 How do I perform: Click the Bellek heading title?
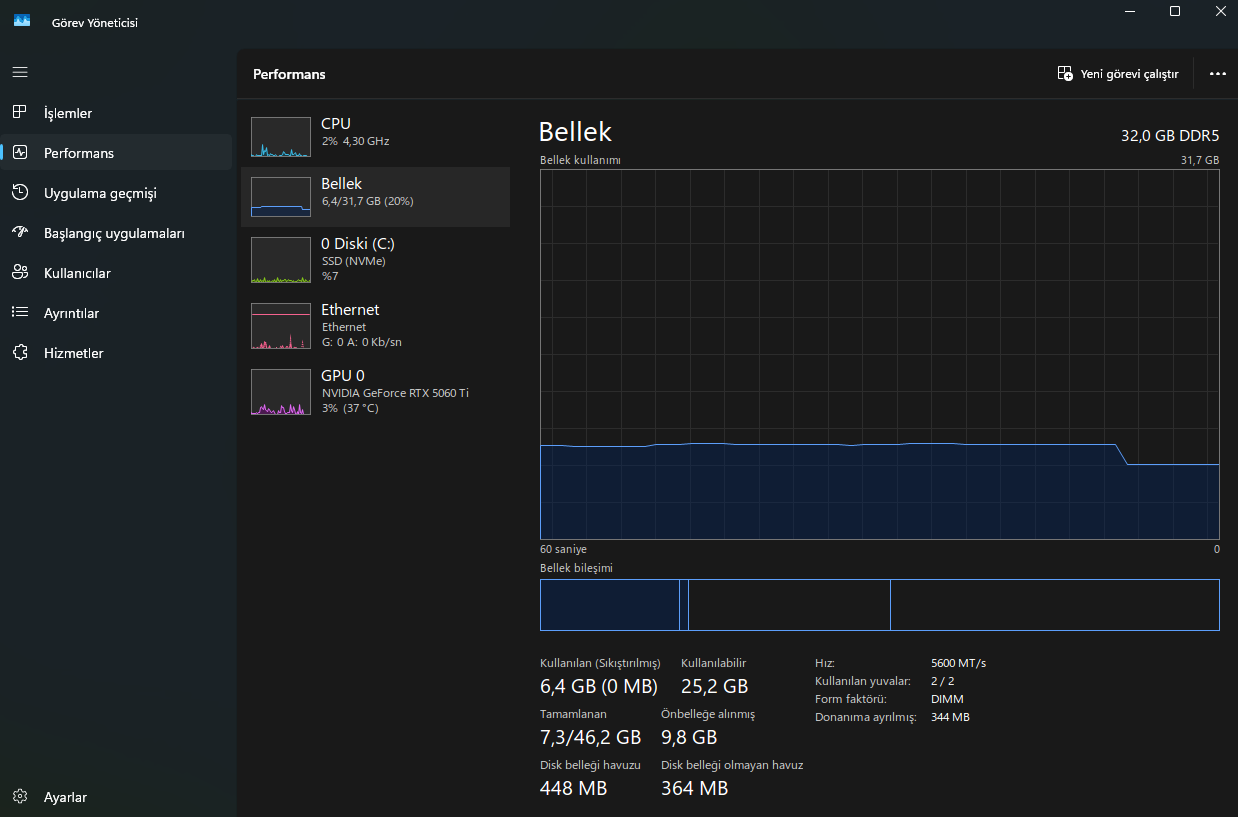tap(575, 132)
